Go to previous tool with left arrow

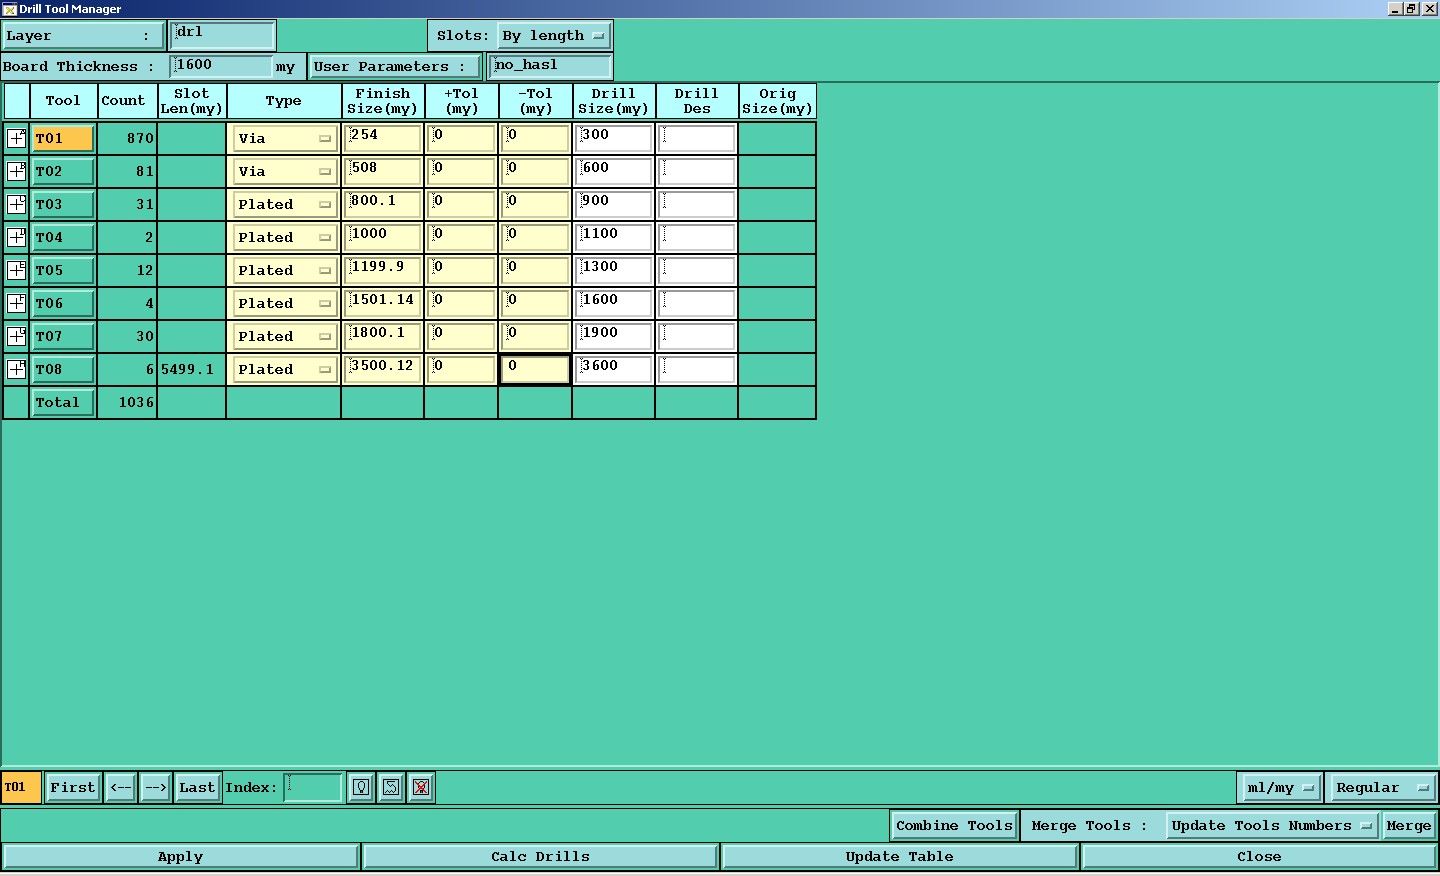[120, 787]
